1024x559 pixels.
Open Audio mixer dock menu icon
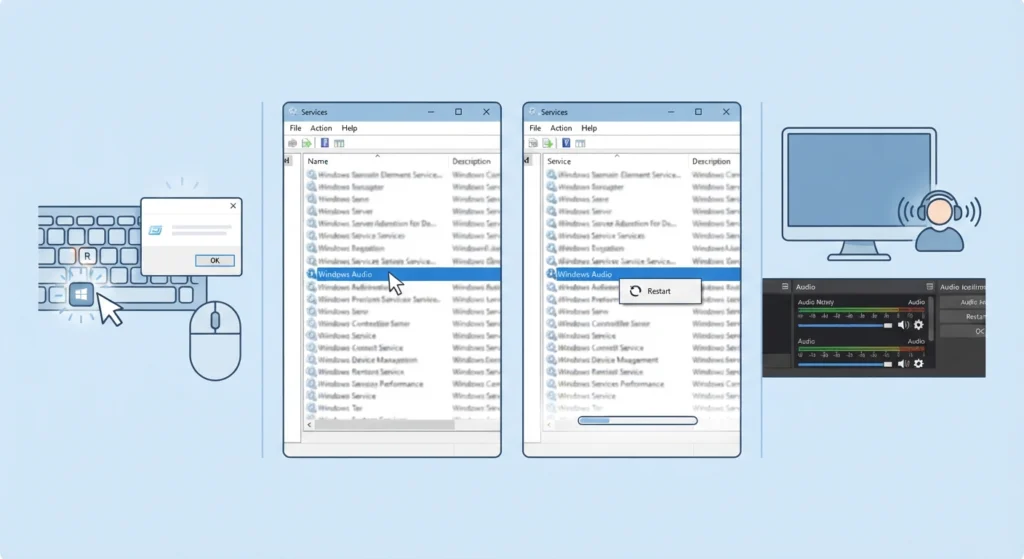click(929, 287)
